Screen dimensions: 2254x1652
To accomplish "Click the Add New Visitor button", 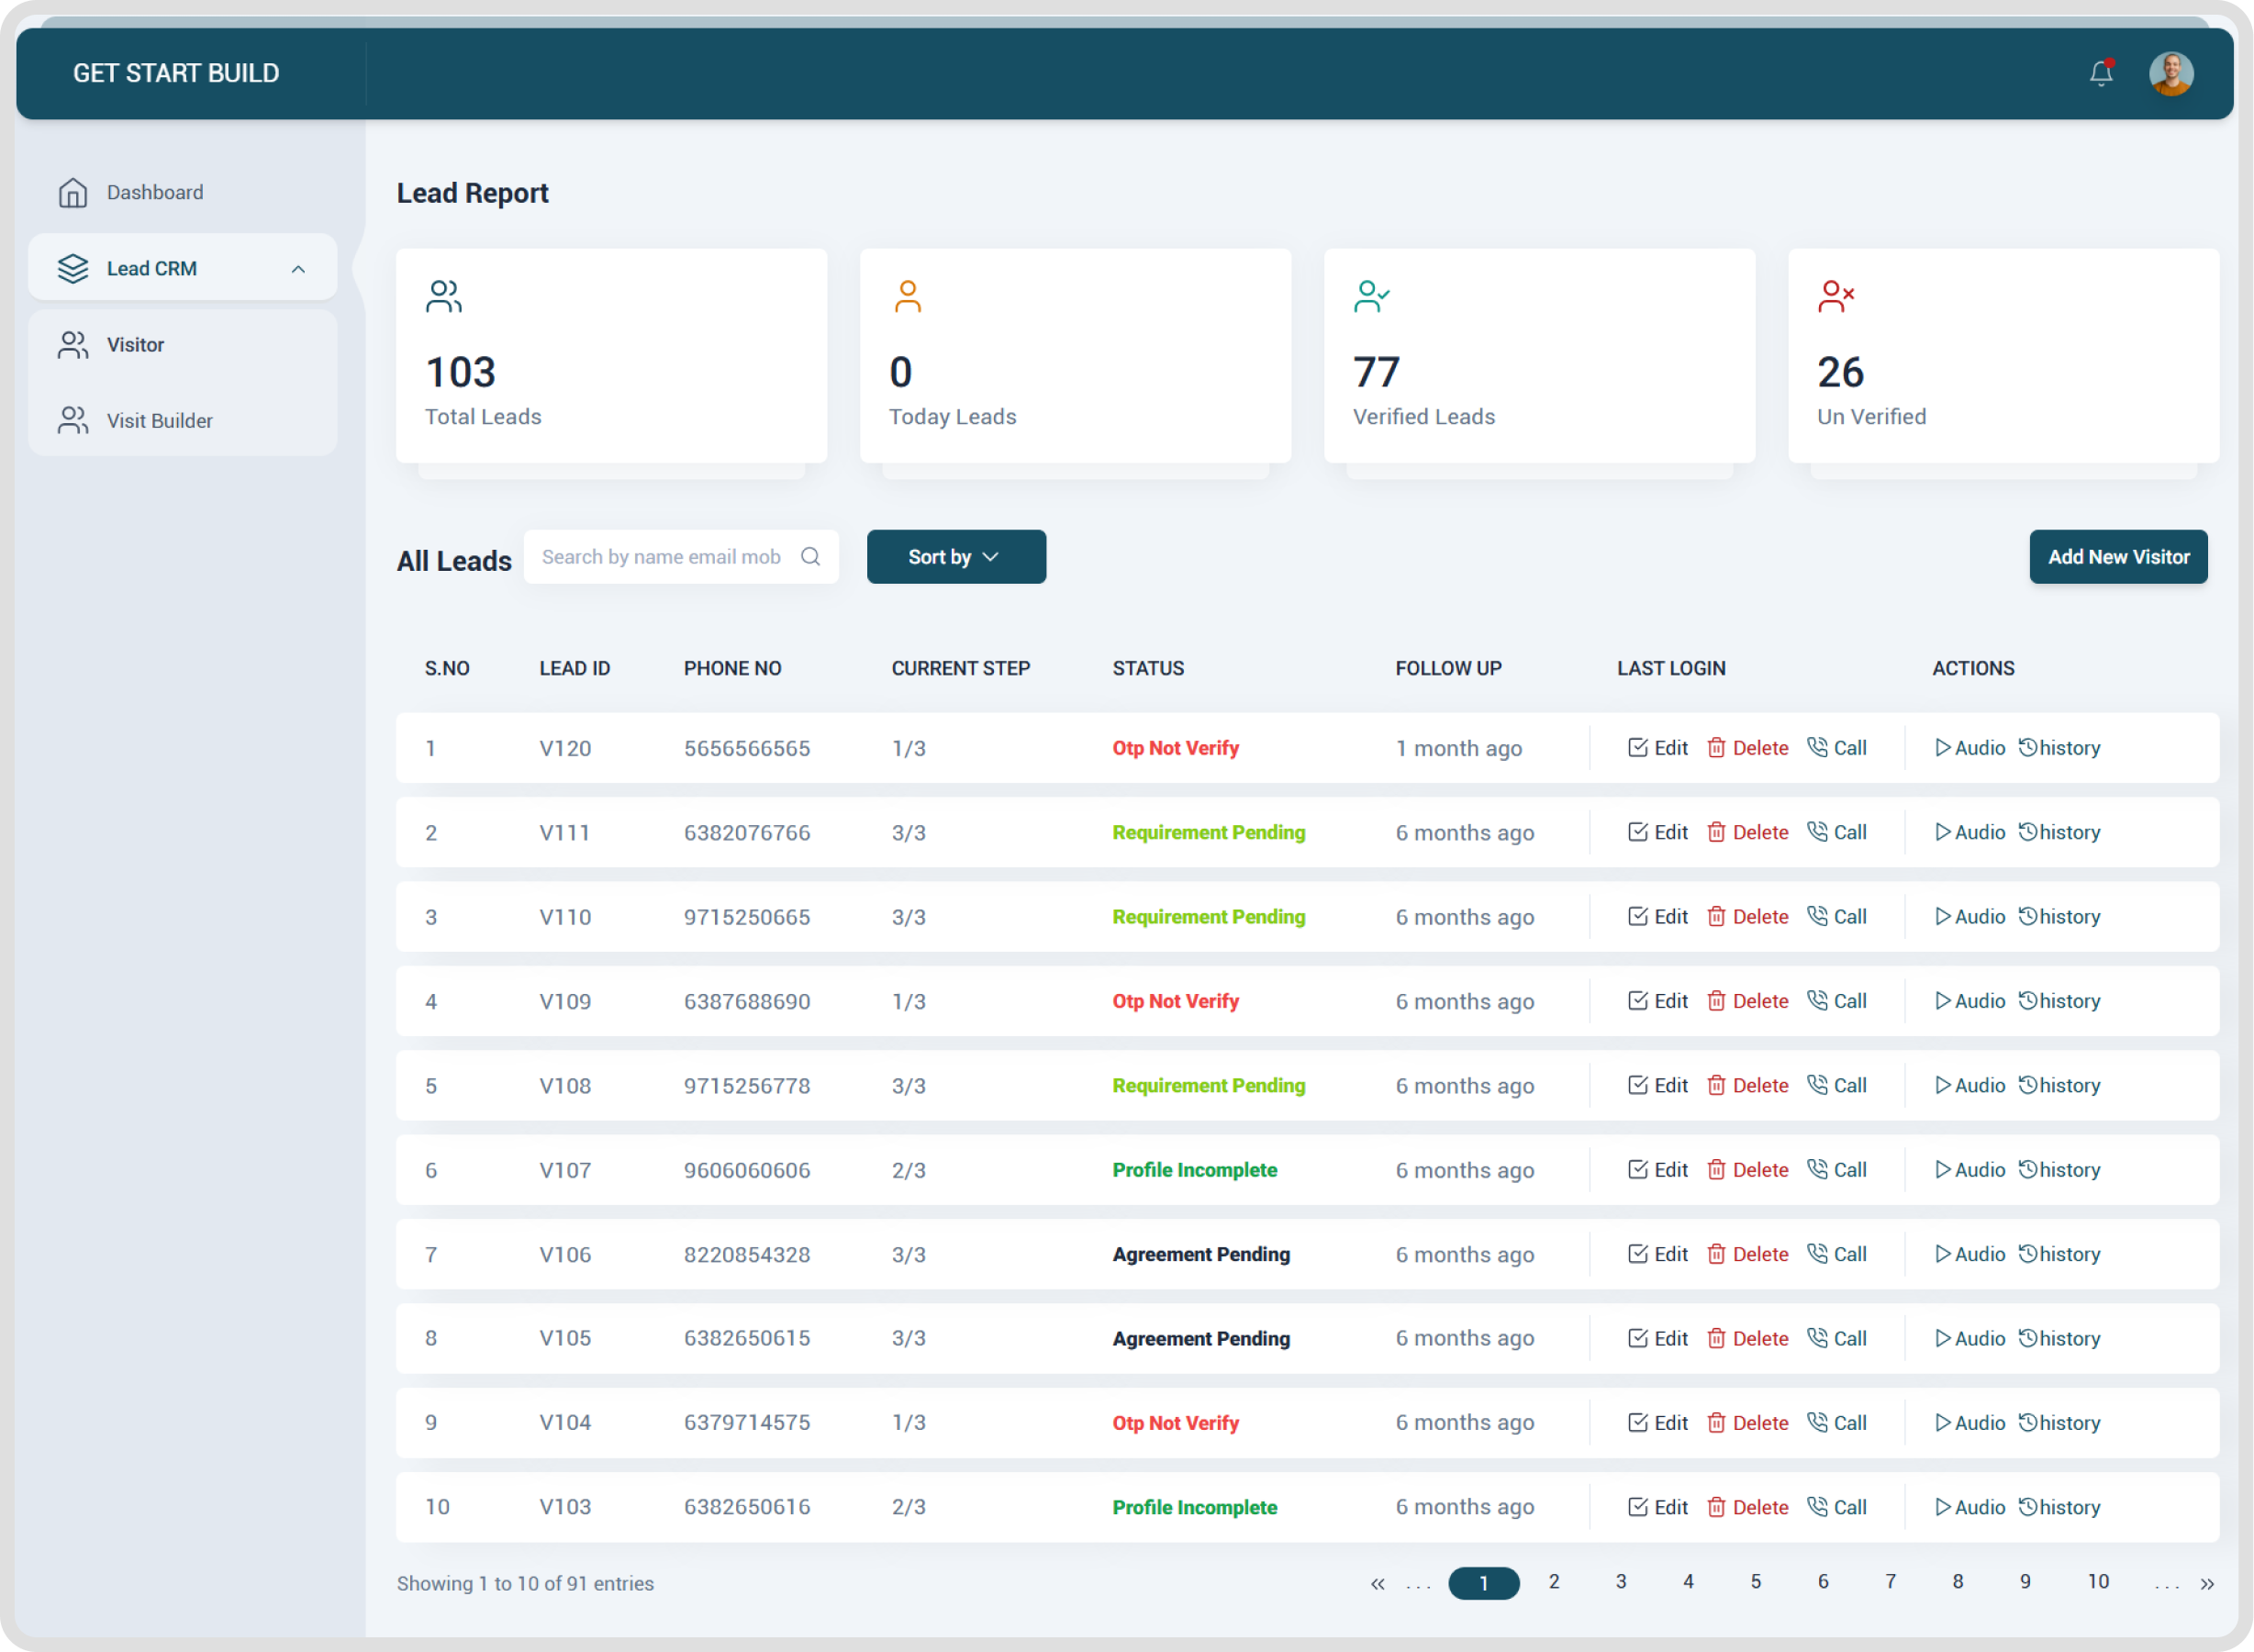I will [x=2118, y=556].
